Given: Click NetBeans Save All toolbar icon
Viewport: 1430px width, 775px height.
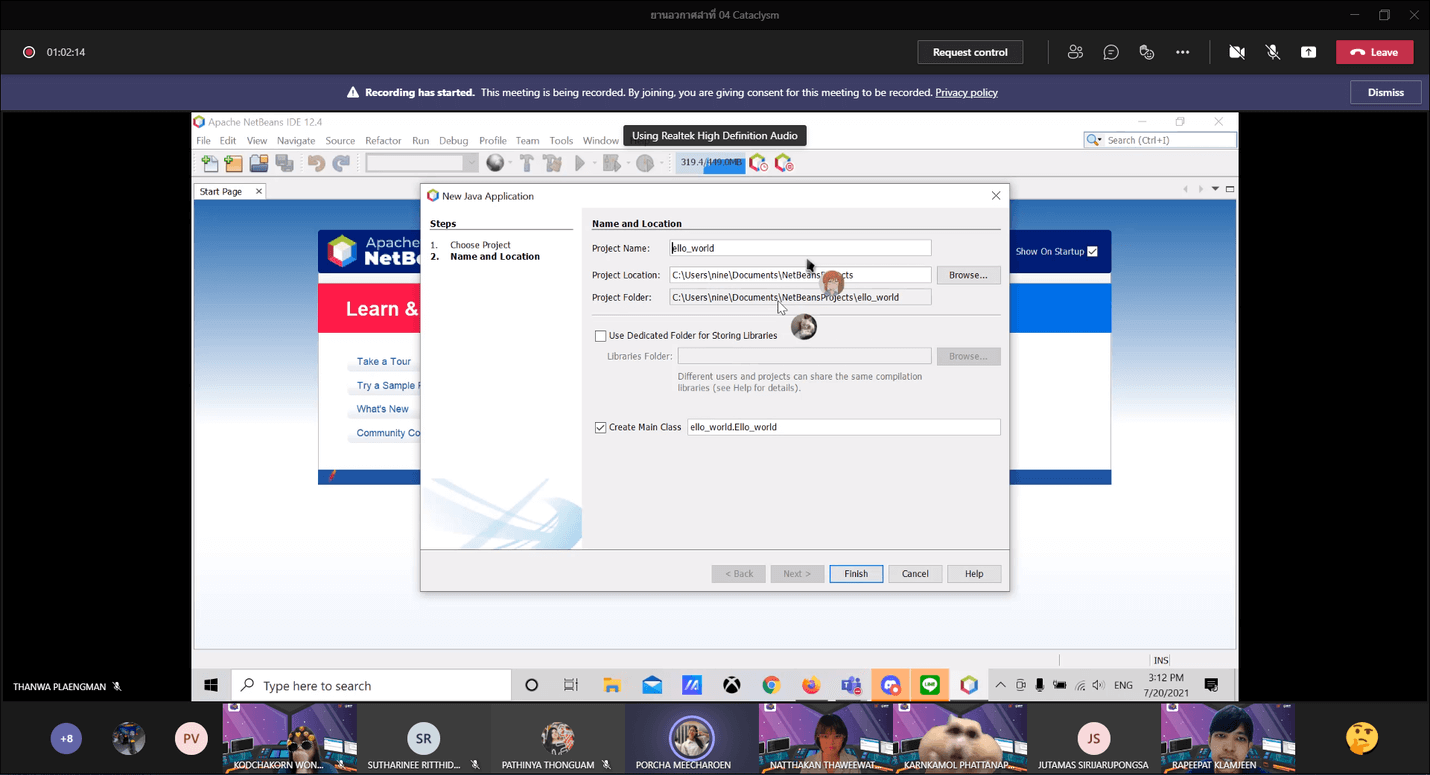Looking at the screenshot, I should click(x=284, y=163).
